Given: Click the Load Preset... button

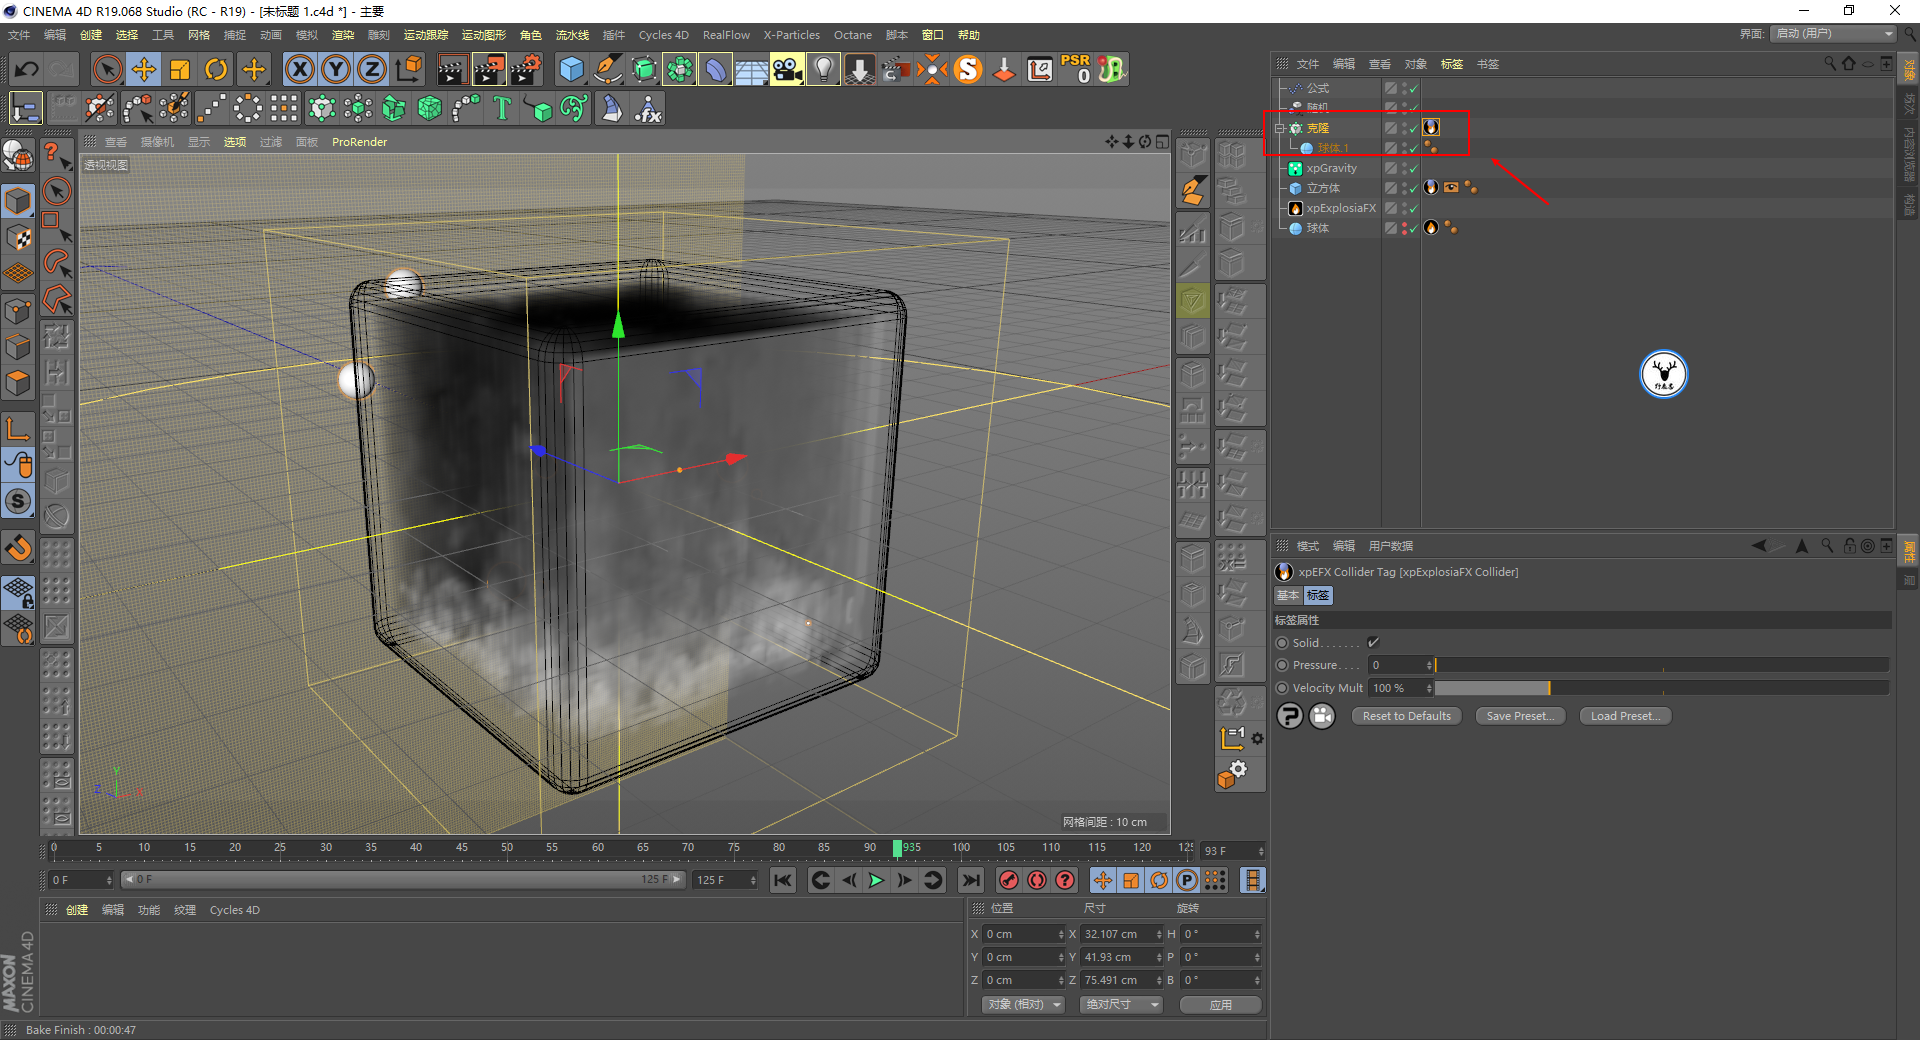Looking at the screenshot, I should click(x=1625, y=716).
